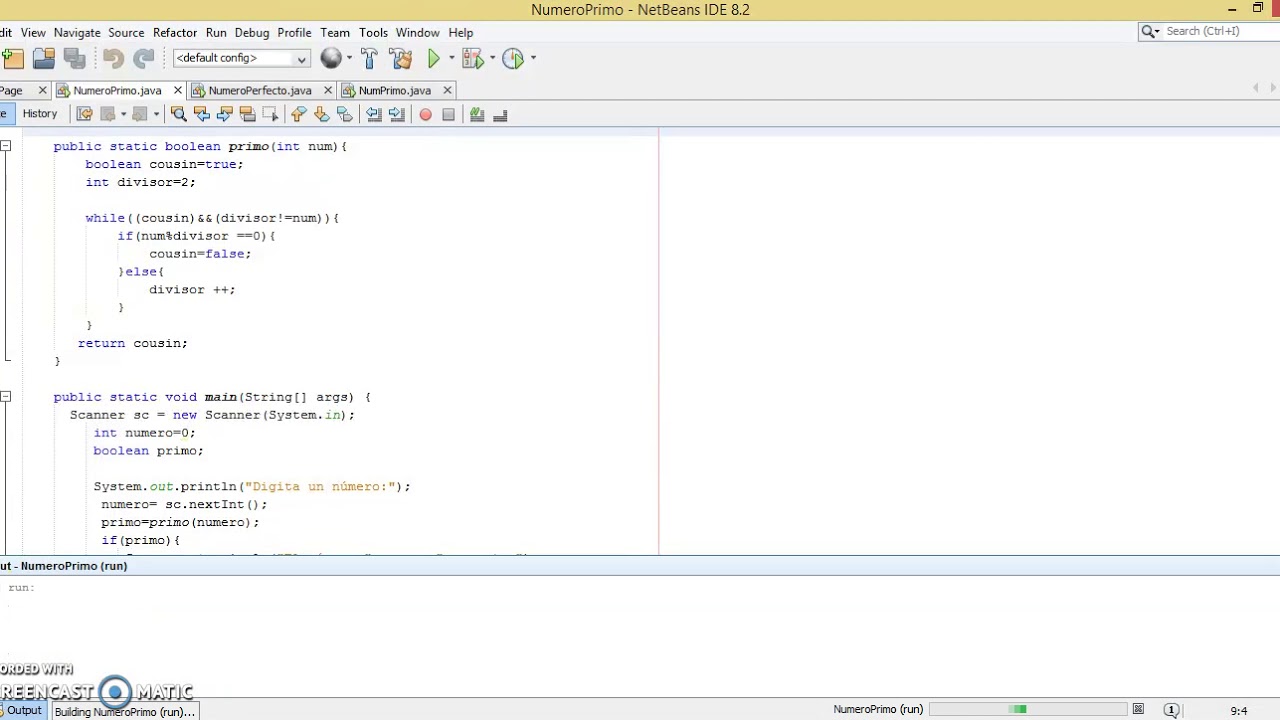This screenshot has width=1280, height=720.
Task: Expand the globe browser dropdown arrow
Action: (x=349, y=59)
